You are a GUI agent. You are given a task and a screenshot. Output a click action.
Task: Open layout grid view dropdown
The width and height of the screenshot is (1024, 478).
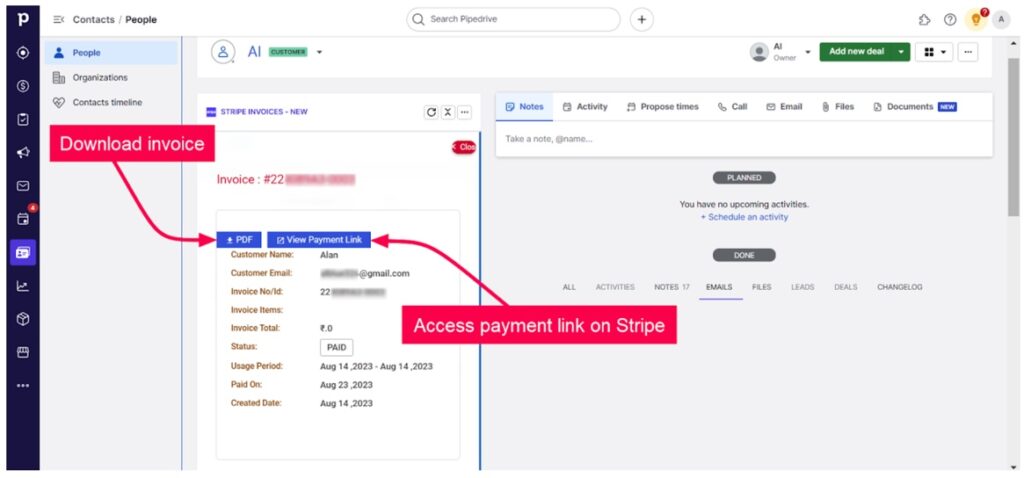(x=934, y=52)
